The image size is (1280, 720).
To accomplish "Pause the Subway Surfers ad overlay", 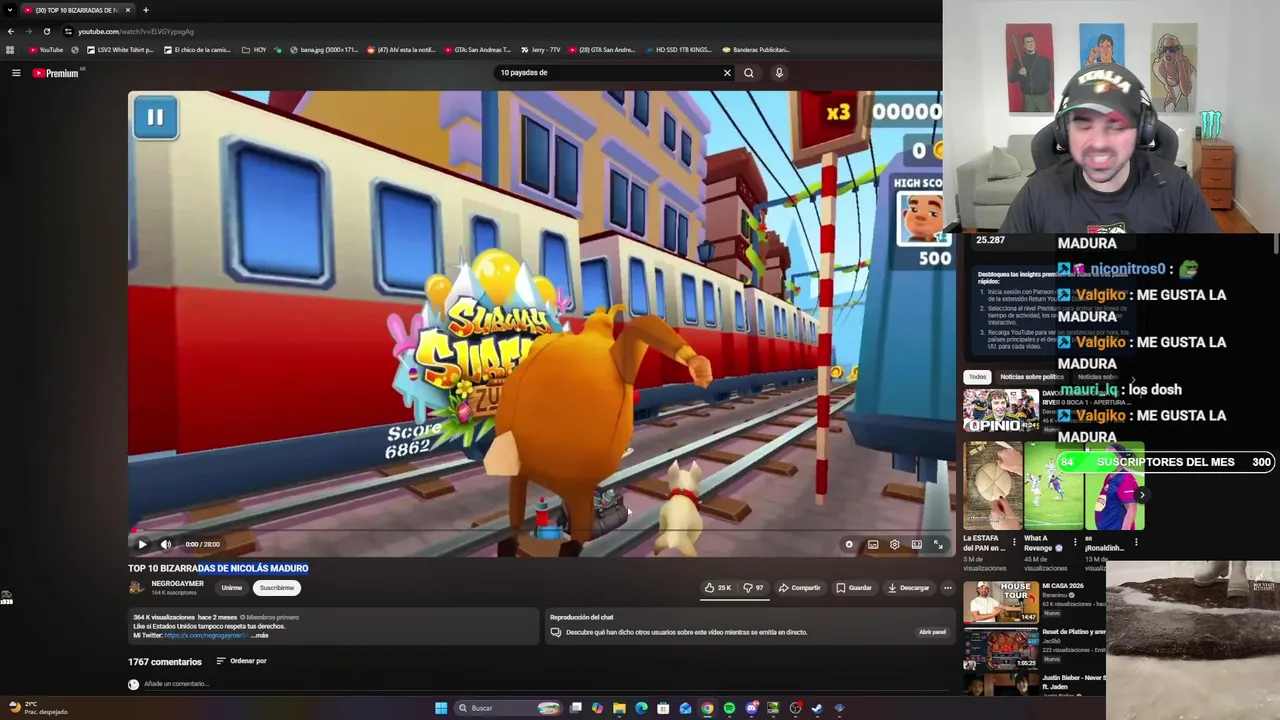I will click(155, 117).
